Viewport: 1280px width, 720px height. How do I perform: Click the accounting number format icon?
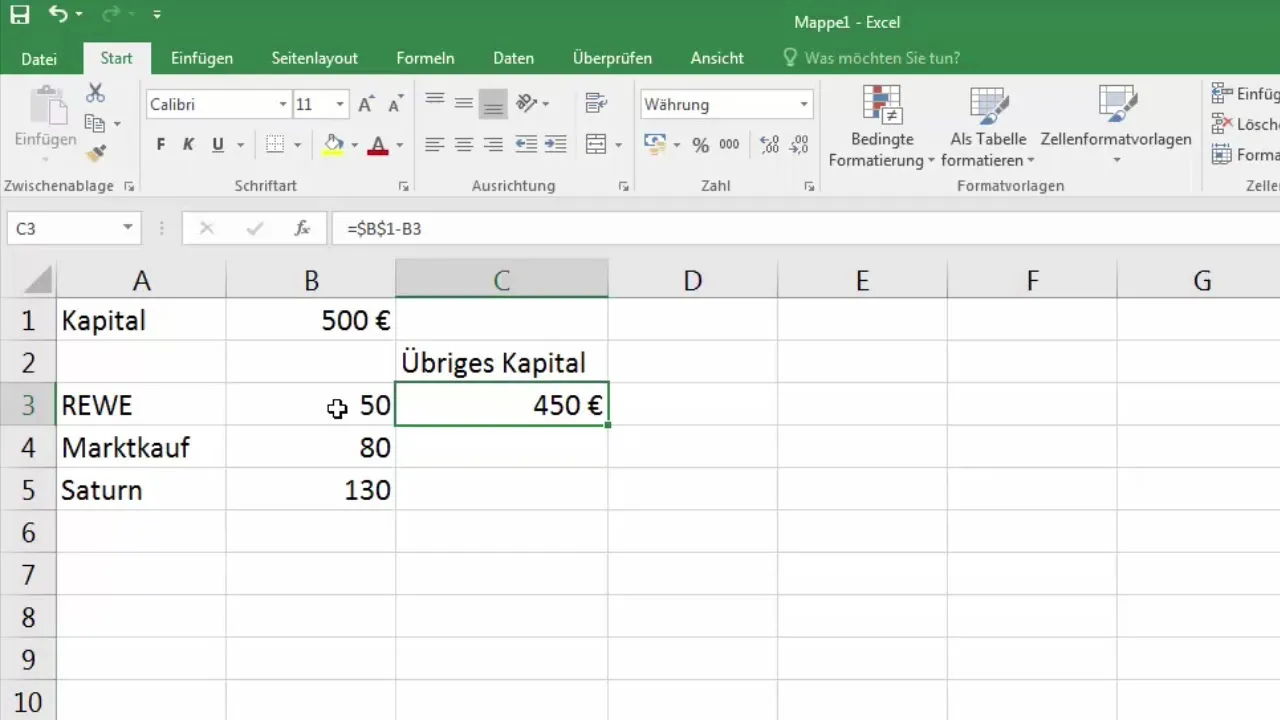pos(655,145)
